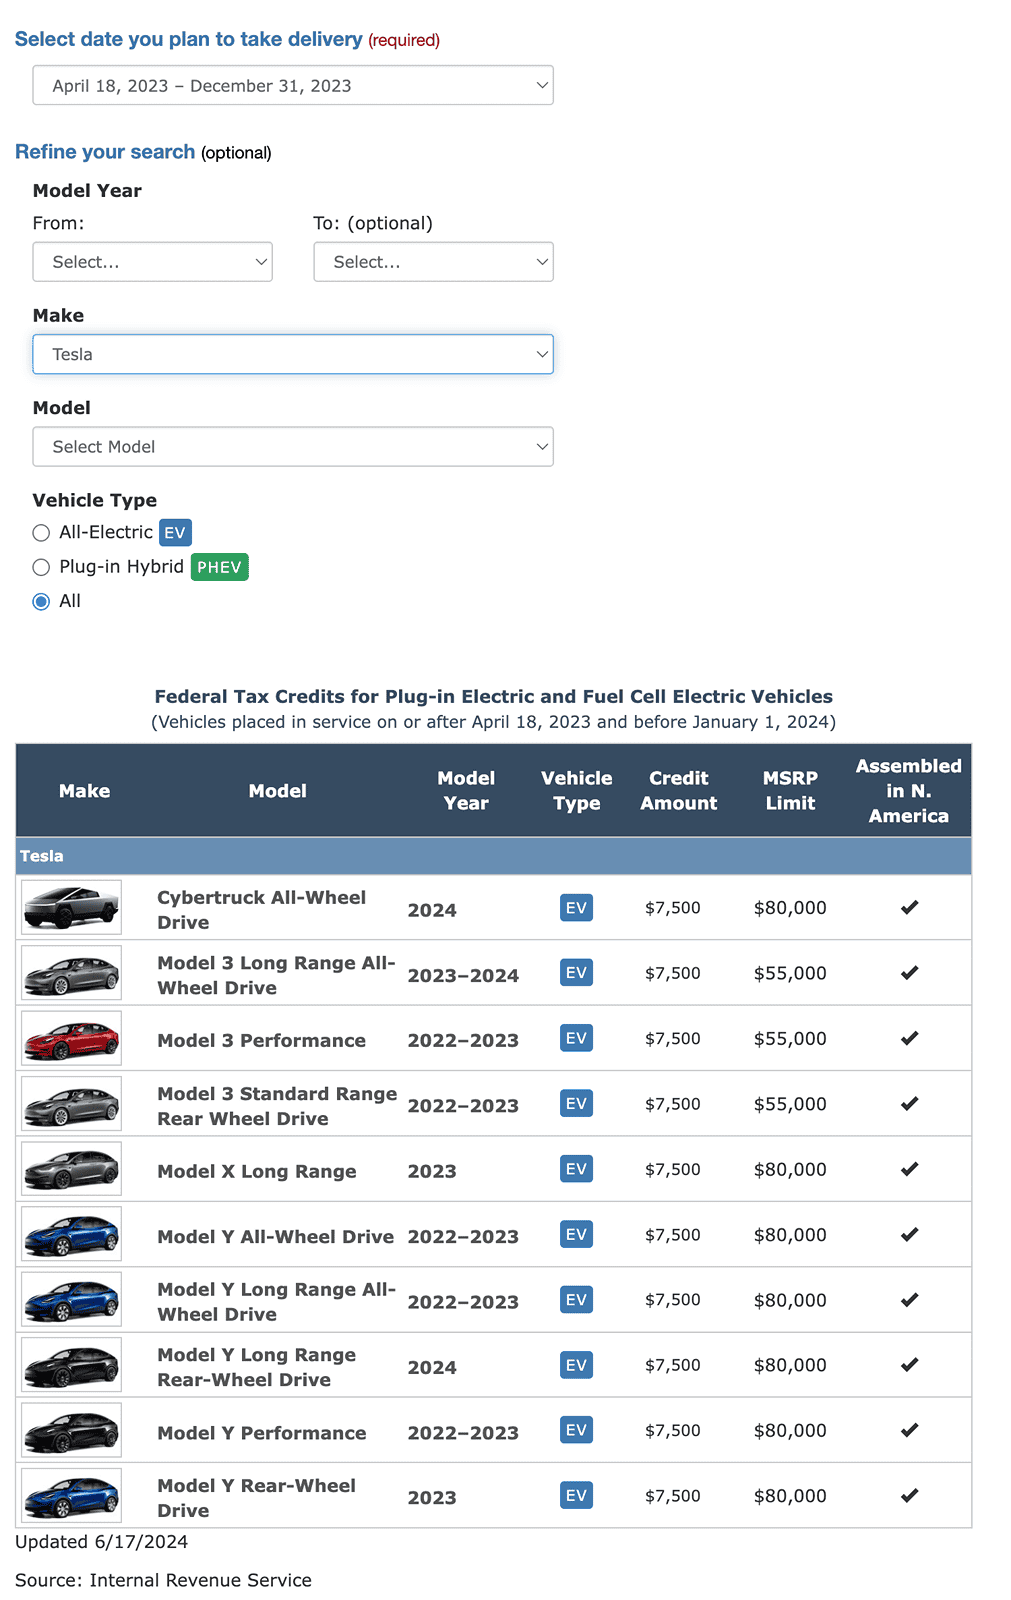Screen dimensions: 1011x1600
Task: Click the Cybertruck vehicle thumbnail
Action: tap(71, 907)
